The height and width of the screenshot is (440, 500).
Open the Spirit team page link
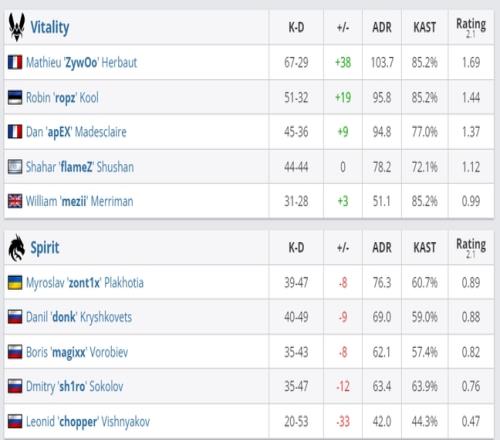pos(45,248)
